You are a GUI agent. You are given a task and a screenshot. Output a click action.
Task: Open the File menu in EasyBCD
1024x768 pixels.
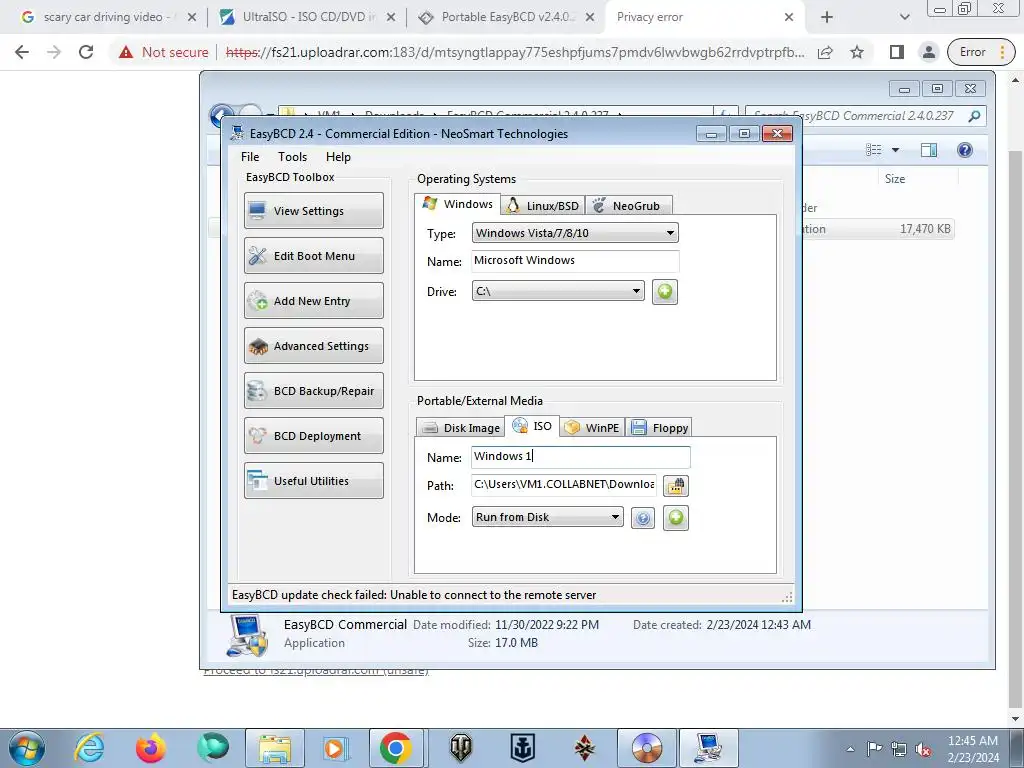coord(249,157)
